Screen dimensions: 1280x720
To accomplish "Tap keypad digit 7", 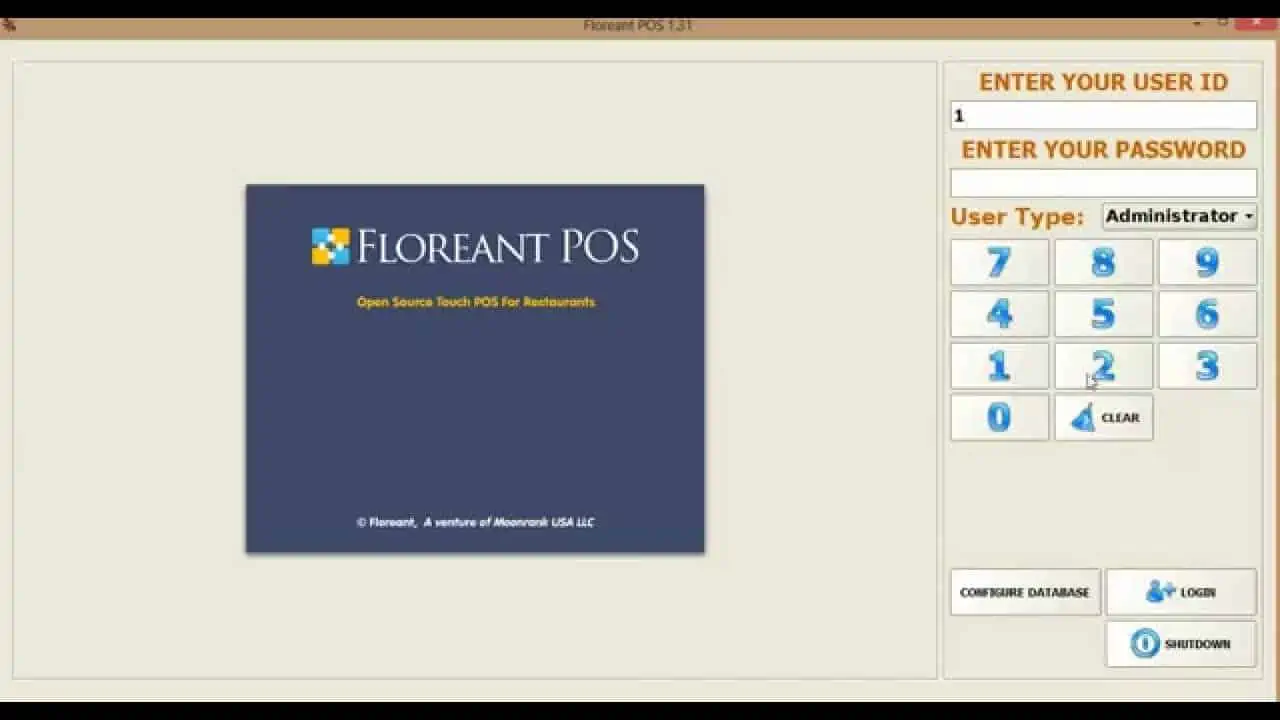I will pos(999,262).
